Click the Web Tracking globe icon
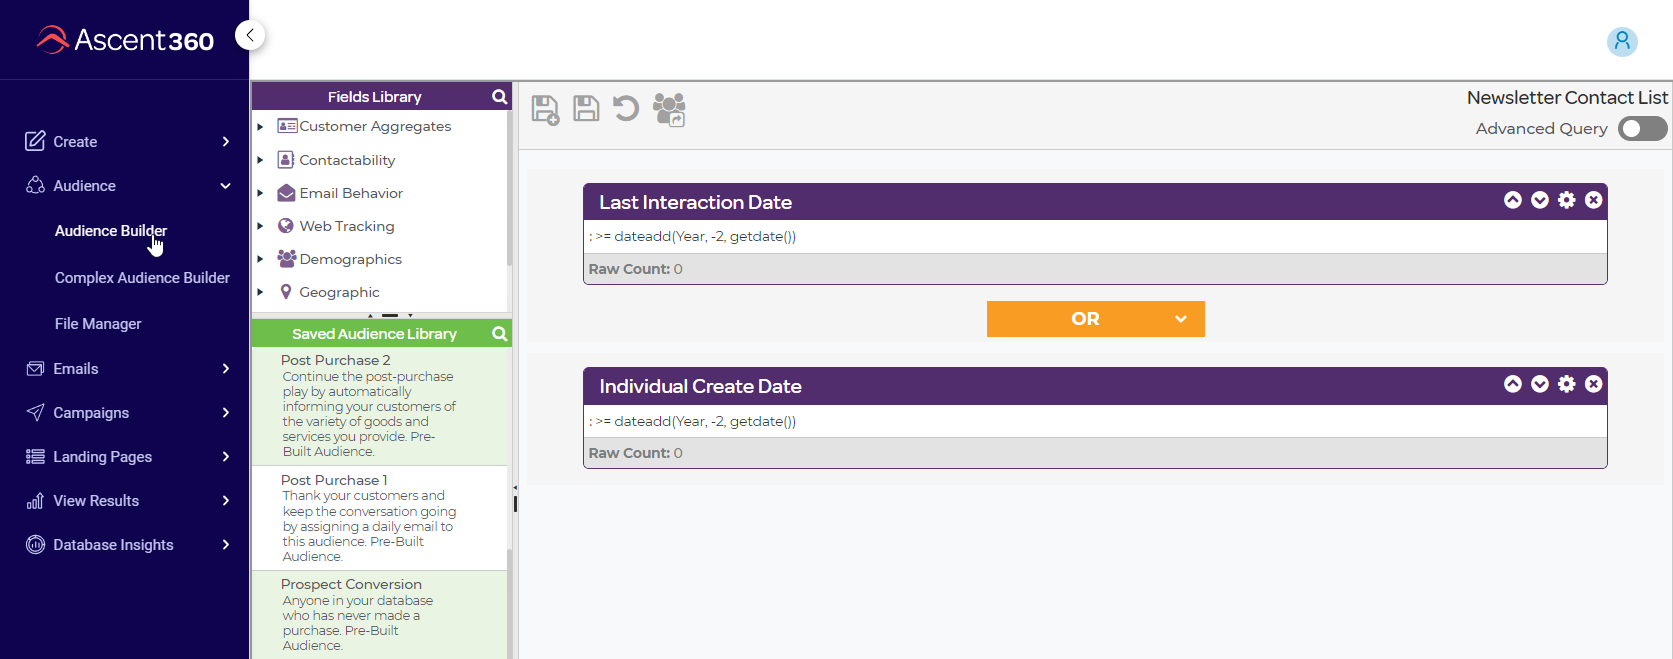Image resolution: width=1673 pixels, height=659 pixels. coord(286,226)
